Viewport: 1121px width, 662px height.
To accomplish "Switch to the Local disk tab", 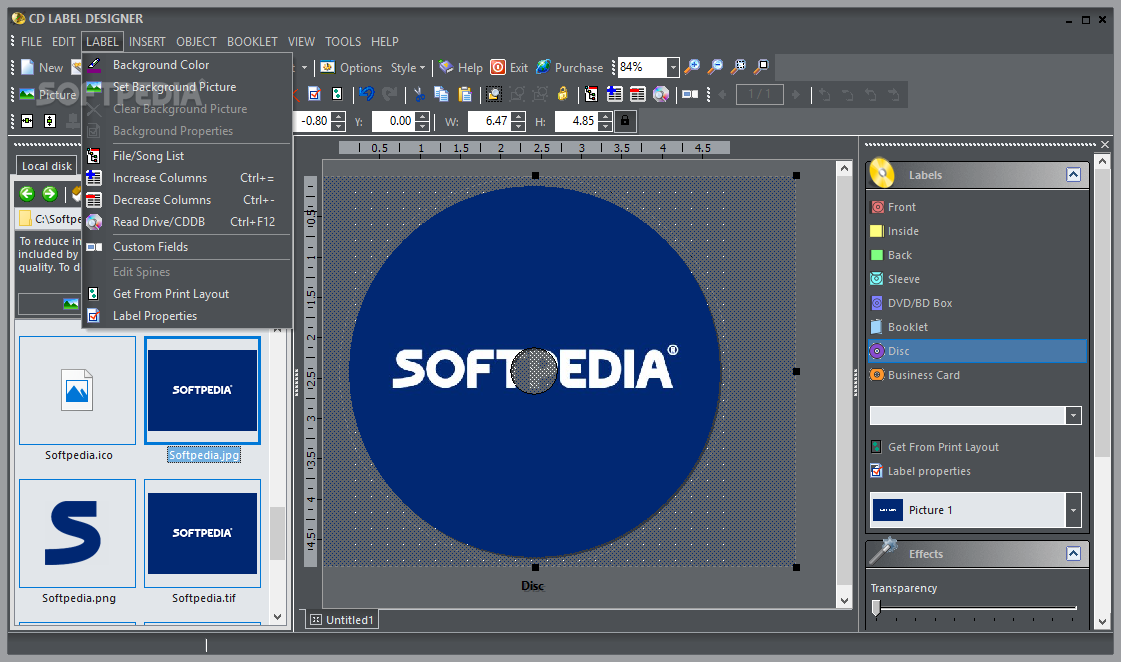I will coord(46,166).
